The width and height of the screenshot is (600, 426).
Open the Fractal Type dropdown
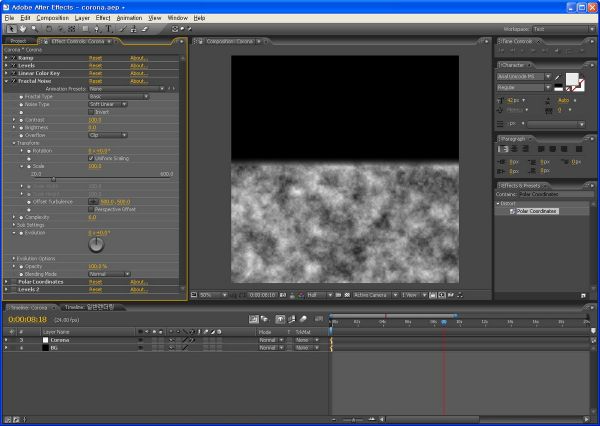click(x=119, y=97)
